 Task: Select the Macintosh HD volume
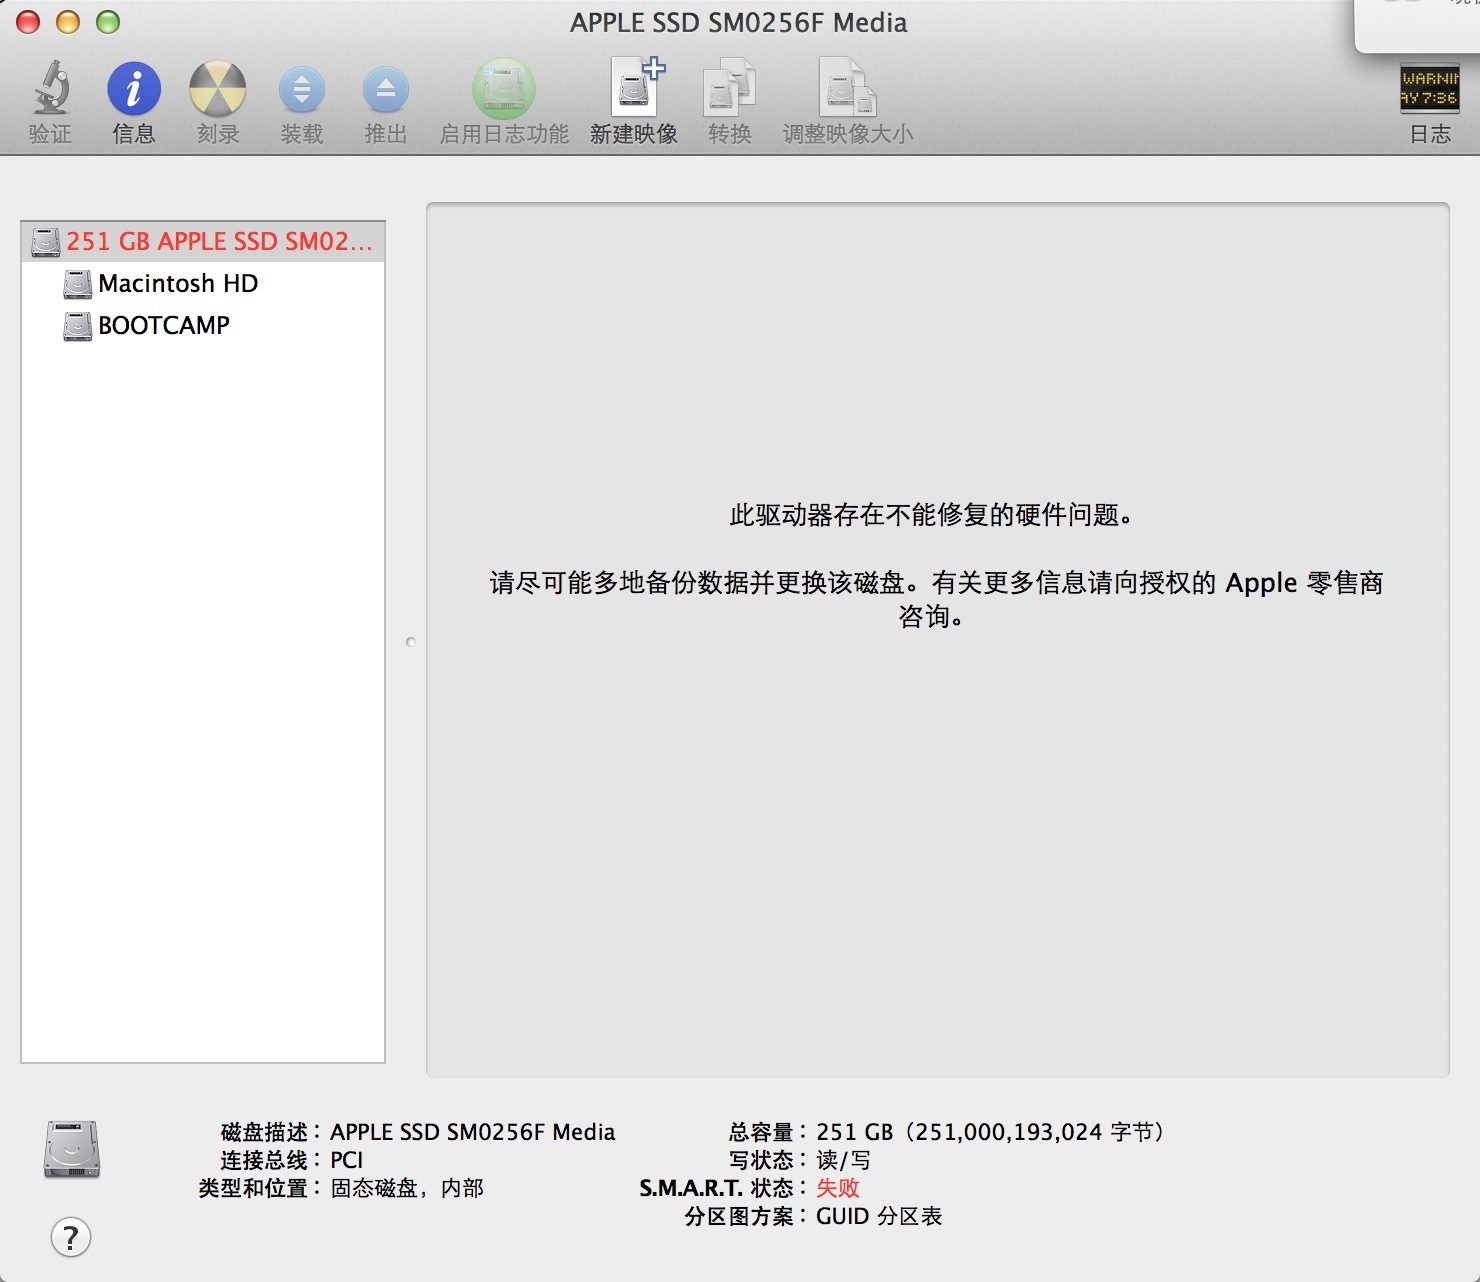pyautogui.click(x=178, y=284)
